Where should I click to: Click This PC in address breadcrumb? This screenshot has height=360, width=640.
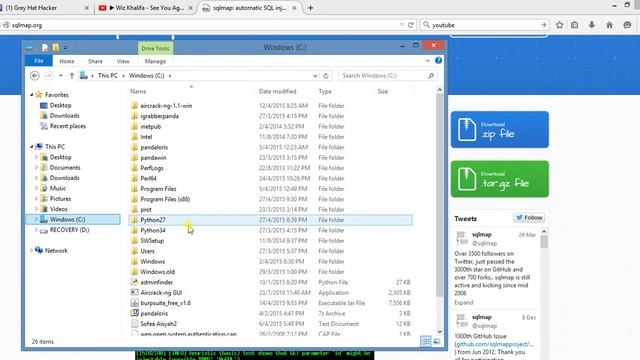[x=108, y=76]
